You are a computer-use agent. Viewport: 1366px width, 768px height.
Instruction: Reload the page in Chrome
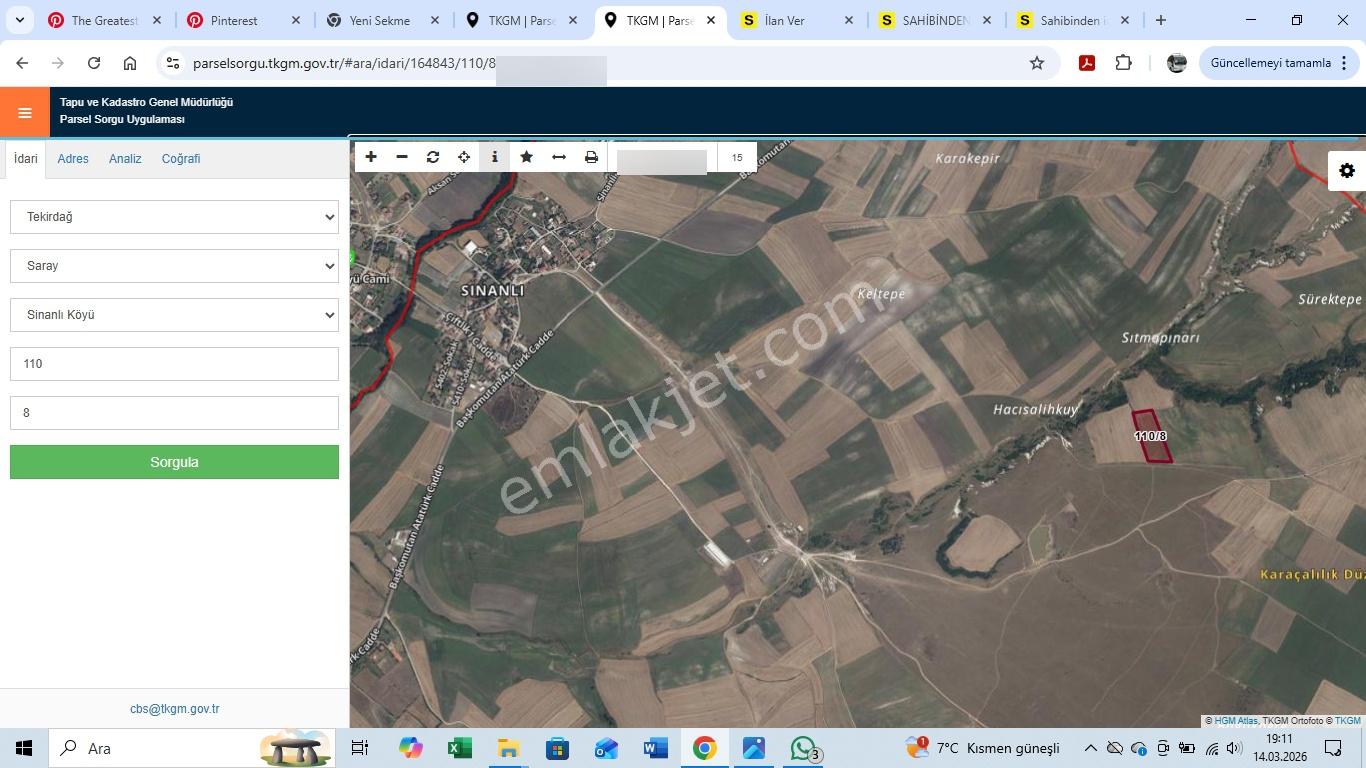click(94, 63)
